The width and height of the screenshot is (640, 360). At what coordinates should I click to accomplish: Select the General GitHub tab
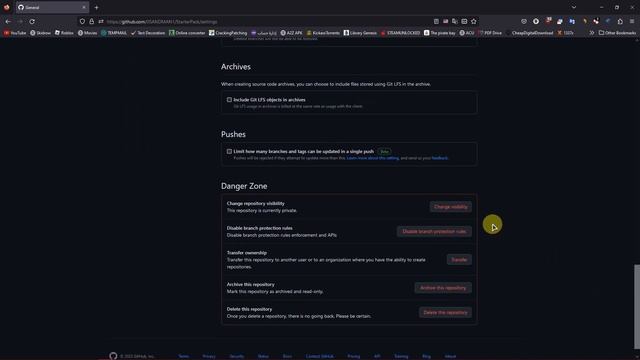coord(52,7)
